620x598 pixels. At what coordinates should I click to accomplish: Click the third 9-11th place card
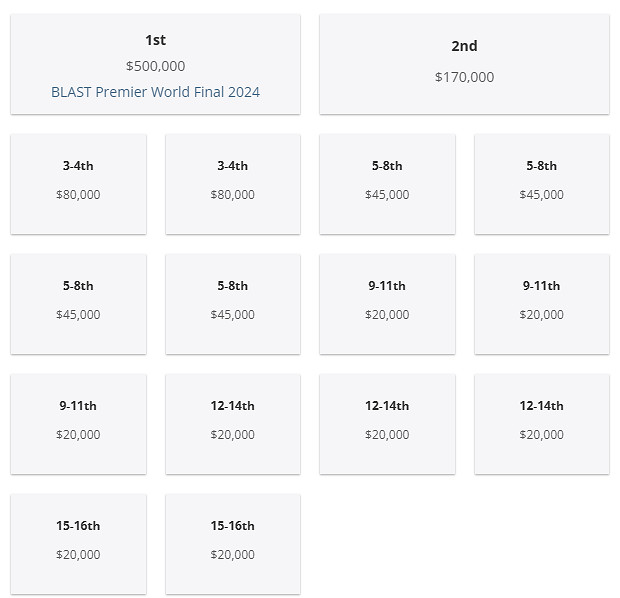tap(78, 424)
